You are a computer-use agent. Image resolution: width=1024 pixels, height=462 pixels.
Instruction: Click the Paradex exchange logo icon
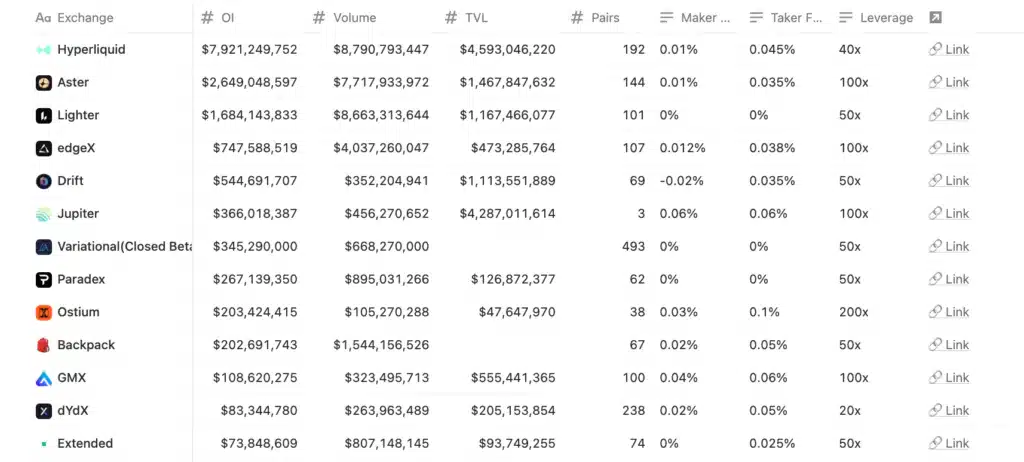coord(44,280)
